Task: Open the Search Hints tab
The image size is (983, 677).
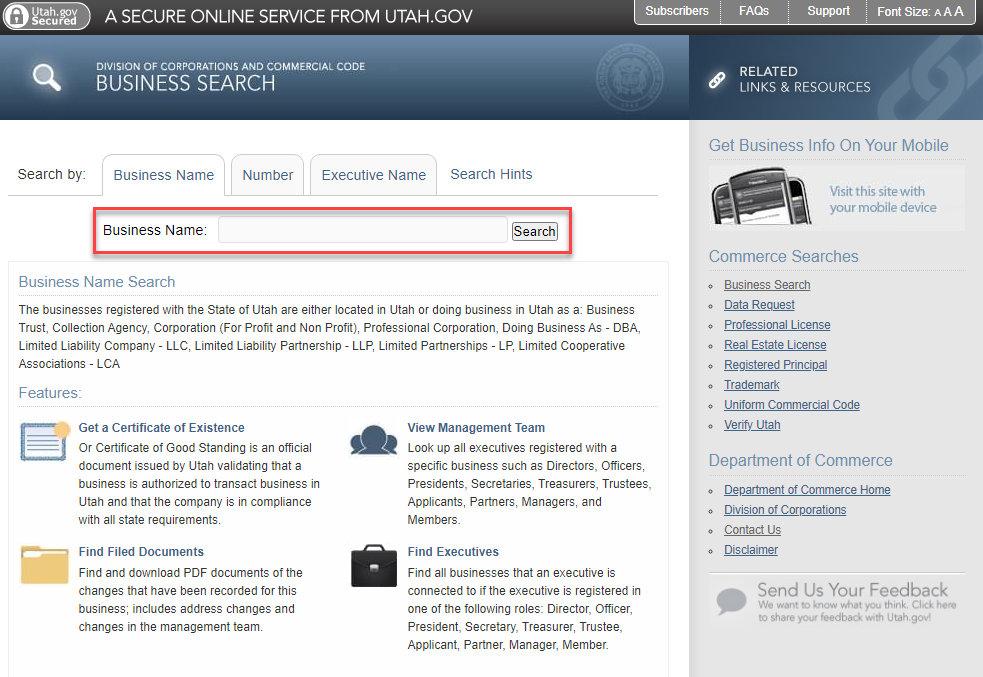Action: point(491,174)
